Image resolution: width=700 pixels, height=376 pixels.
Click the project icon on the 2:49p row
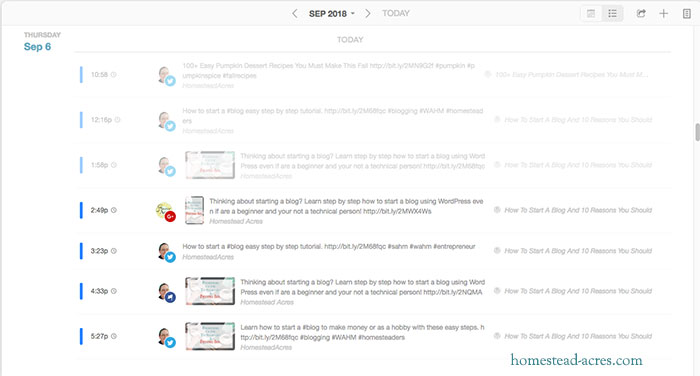coord(497,209)
